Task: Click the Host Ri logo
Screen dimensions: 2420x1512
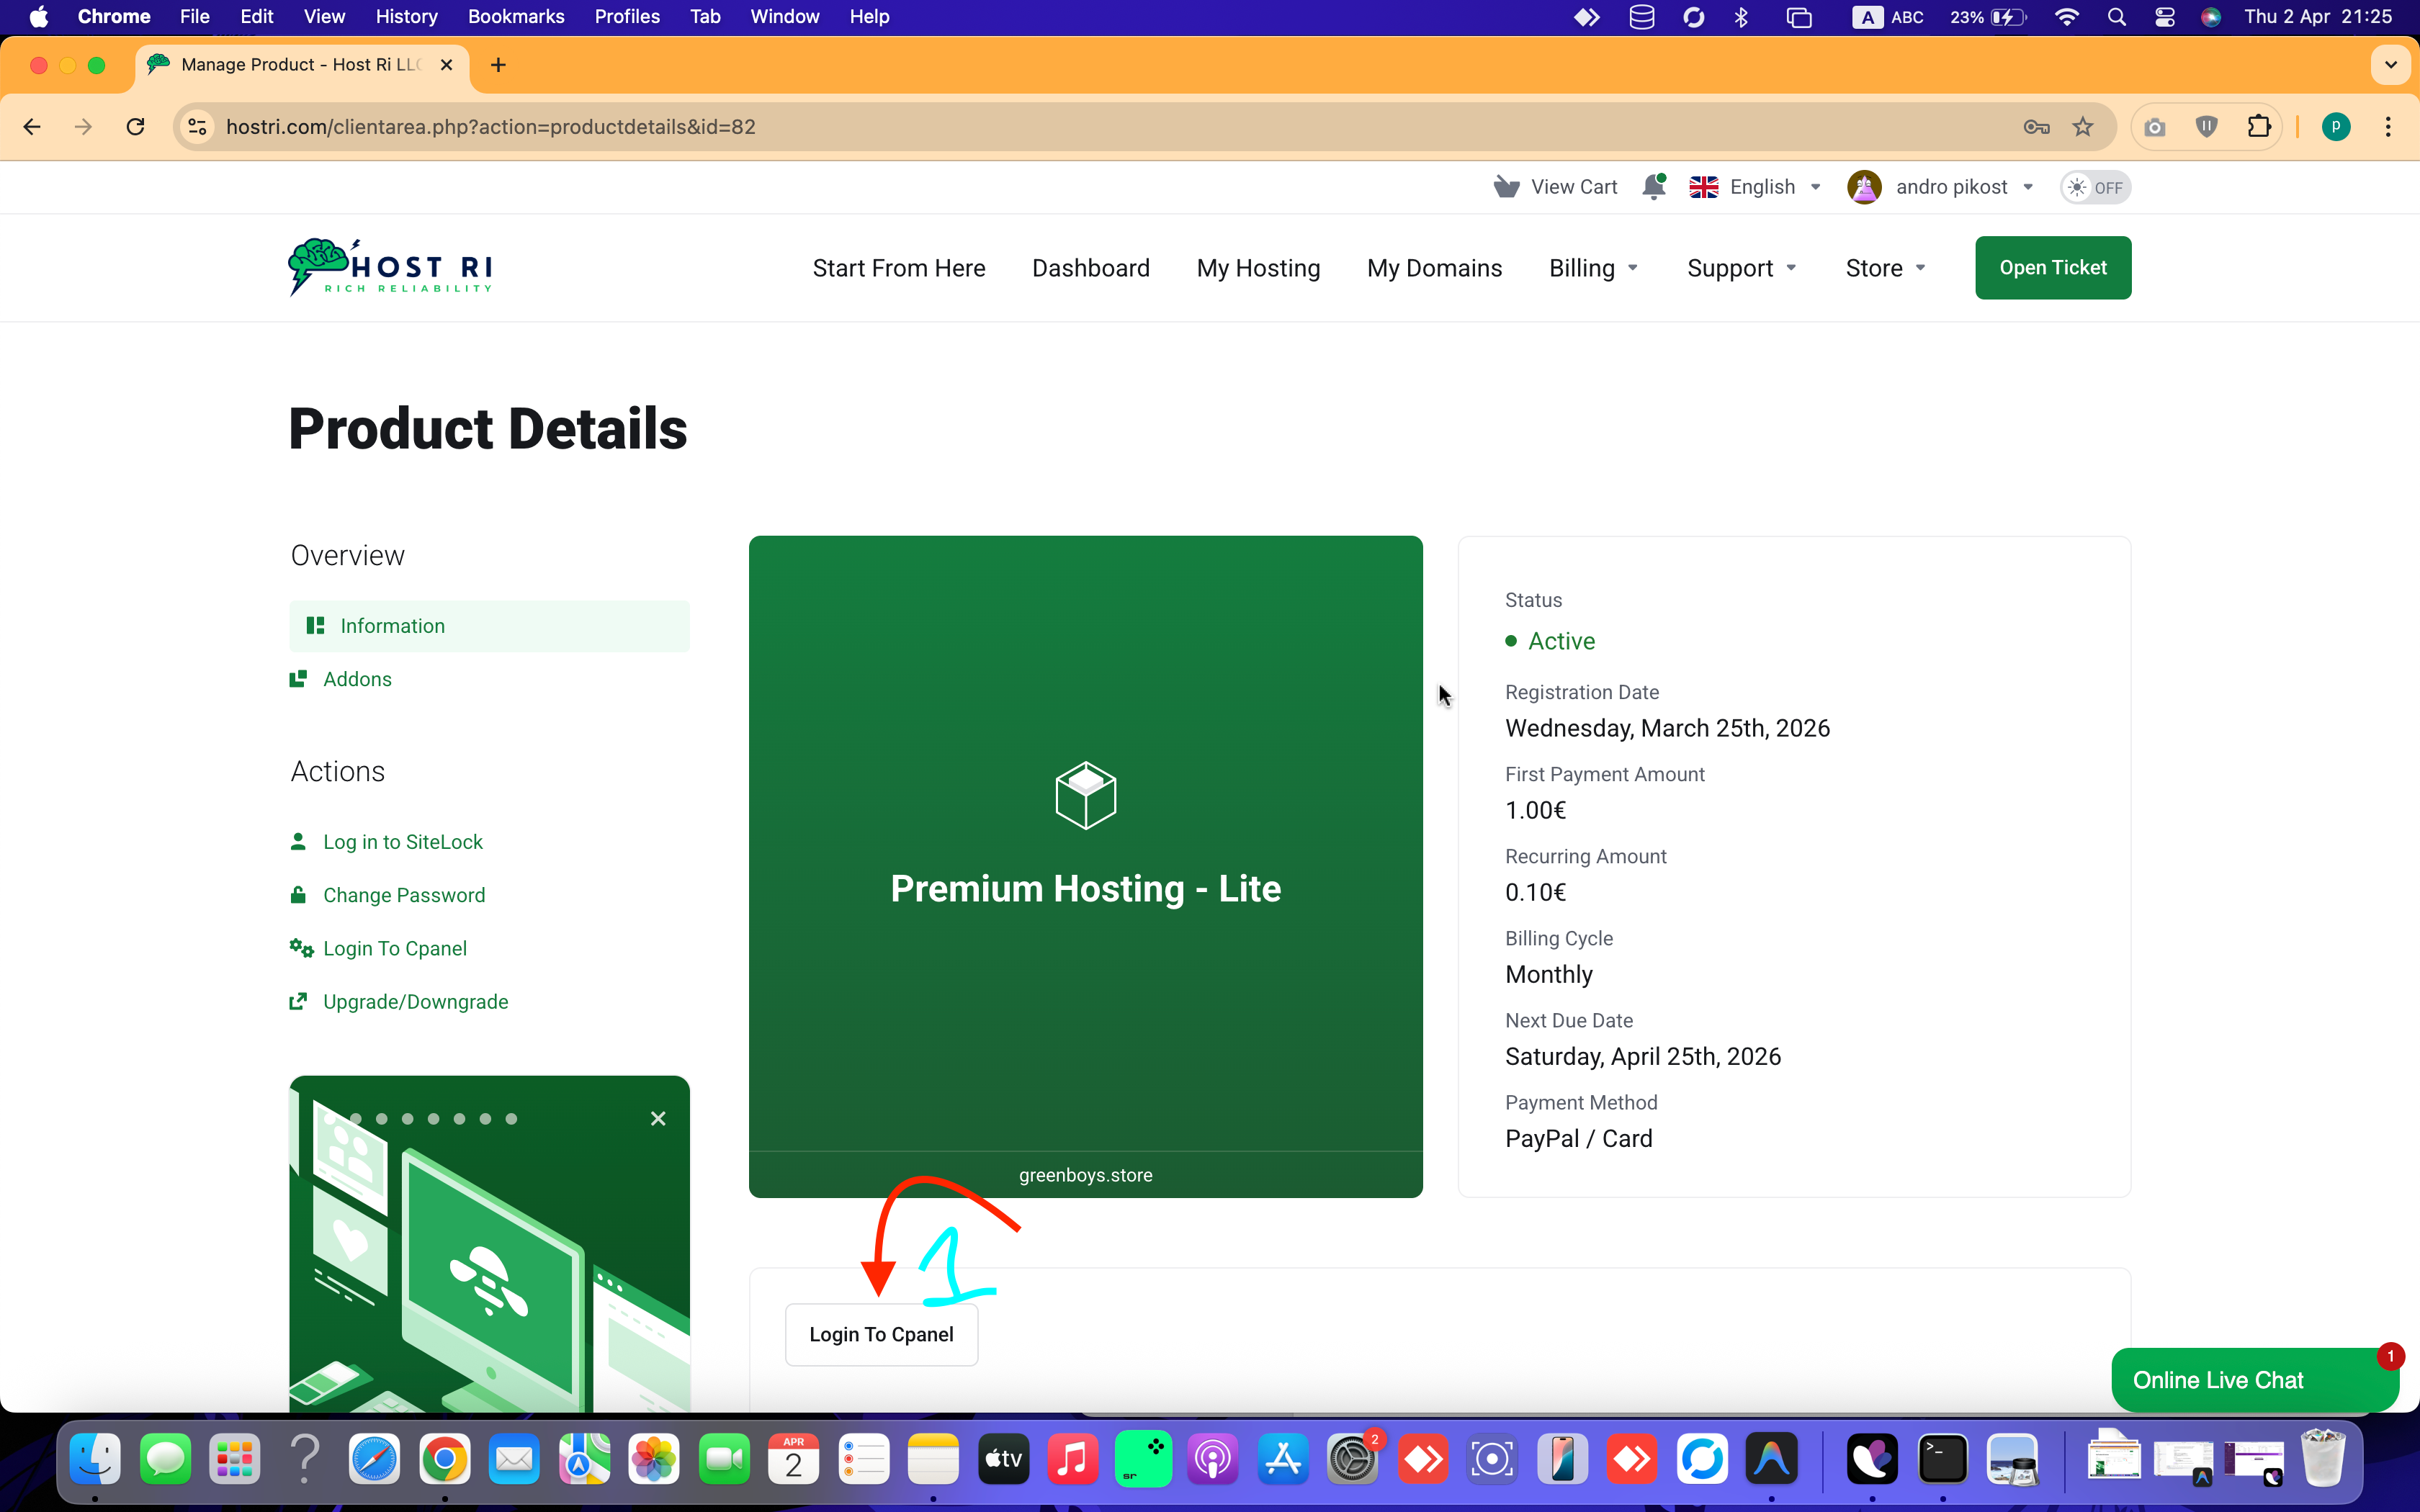Action: pos(390,268)
